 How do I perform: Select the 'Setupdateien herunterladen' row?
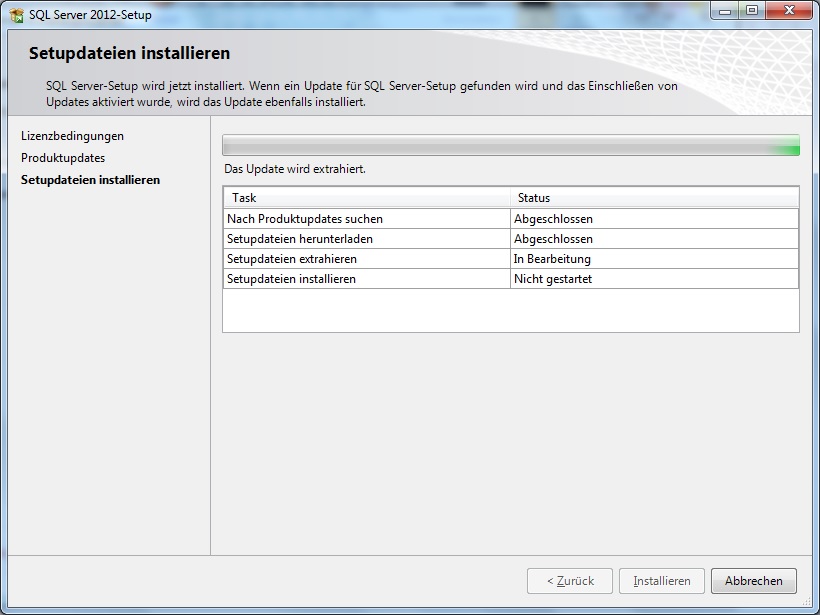coord(511,239)
